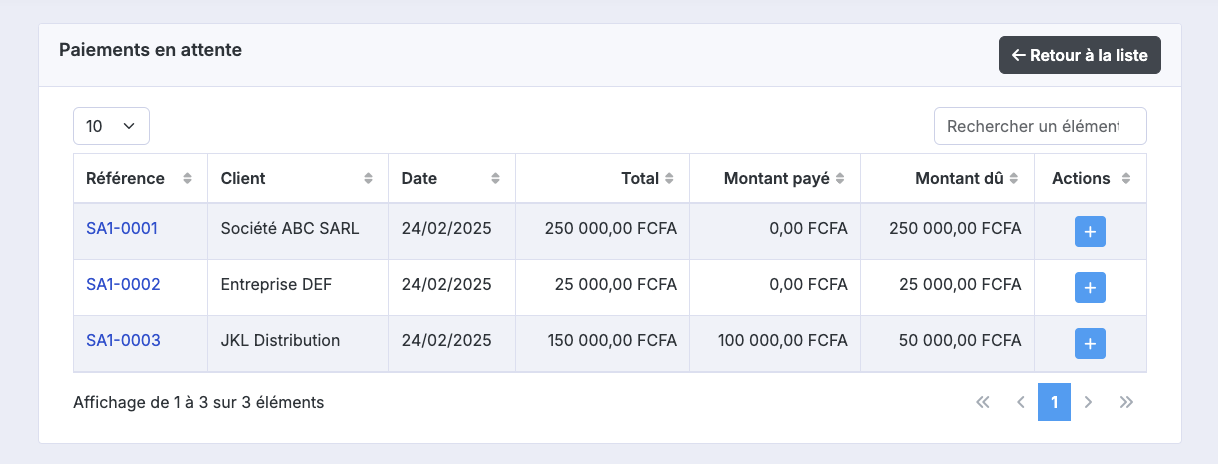
Task: Open reference link SA1-0003
Action: (123, 340)
